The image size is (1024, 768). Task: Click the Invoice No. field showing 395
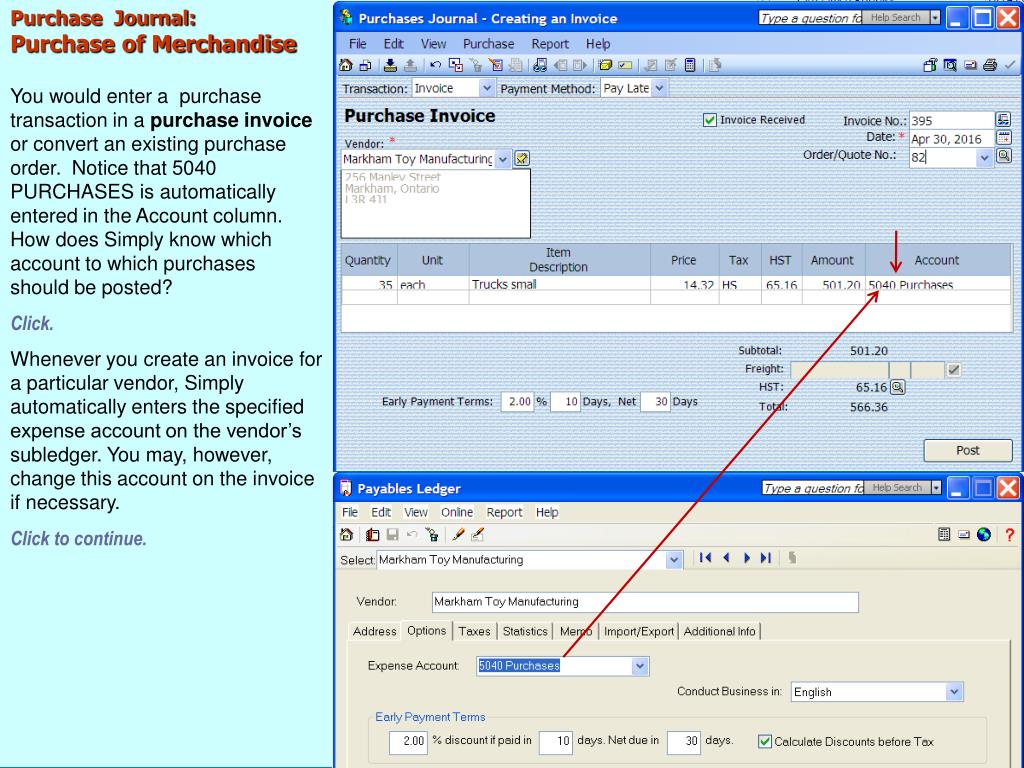952,120
